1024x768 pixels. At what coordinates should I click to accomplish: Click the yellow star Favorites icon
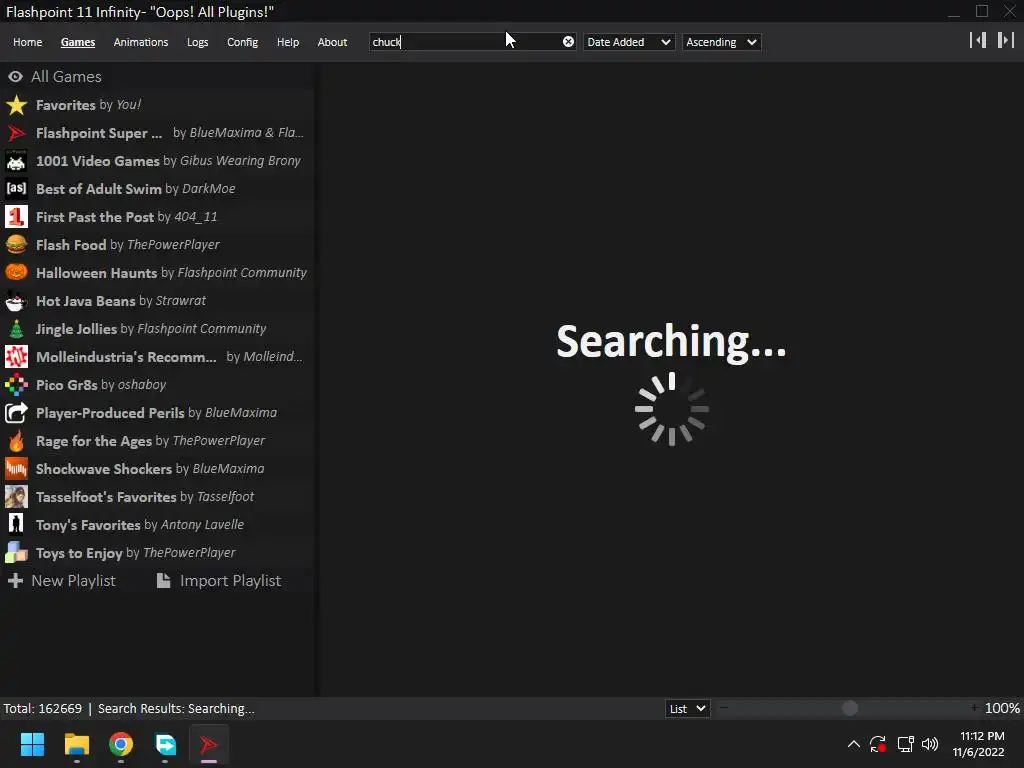(x=16, y=105)
